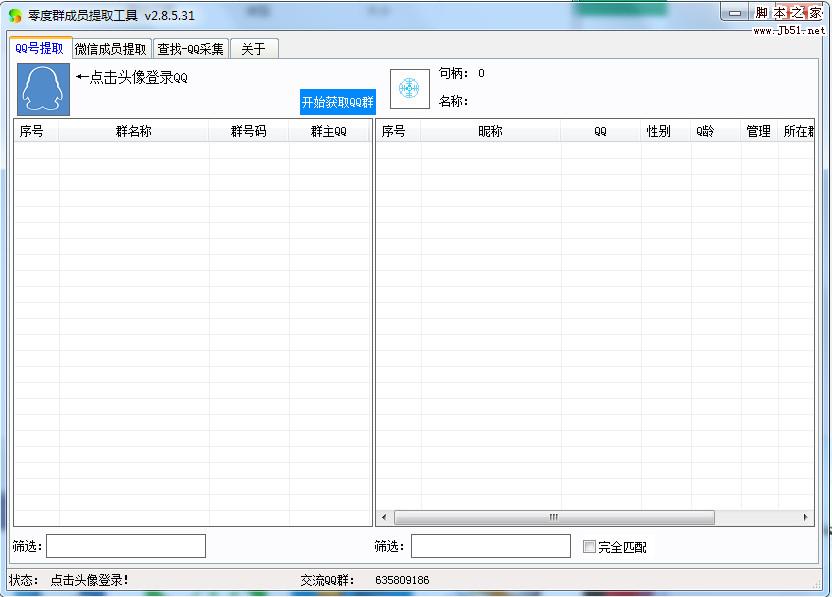Click the left arrow of horizontal scrollbar

(385, 518)
